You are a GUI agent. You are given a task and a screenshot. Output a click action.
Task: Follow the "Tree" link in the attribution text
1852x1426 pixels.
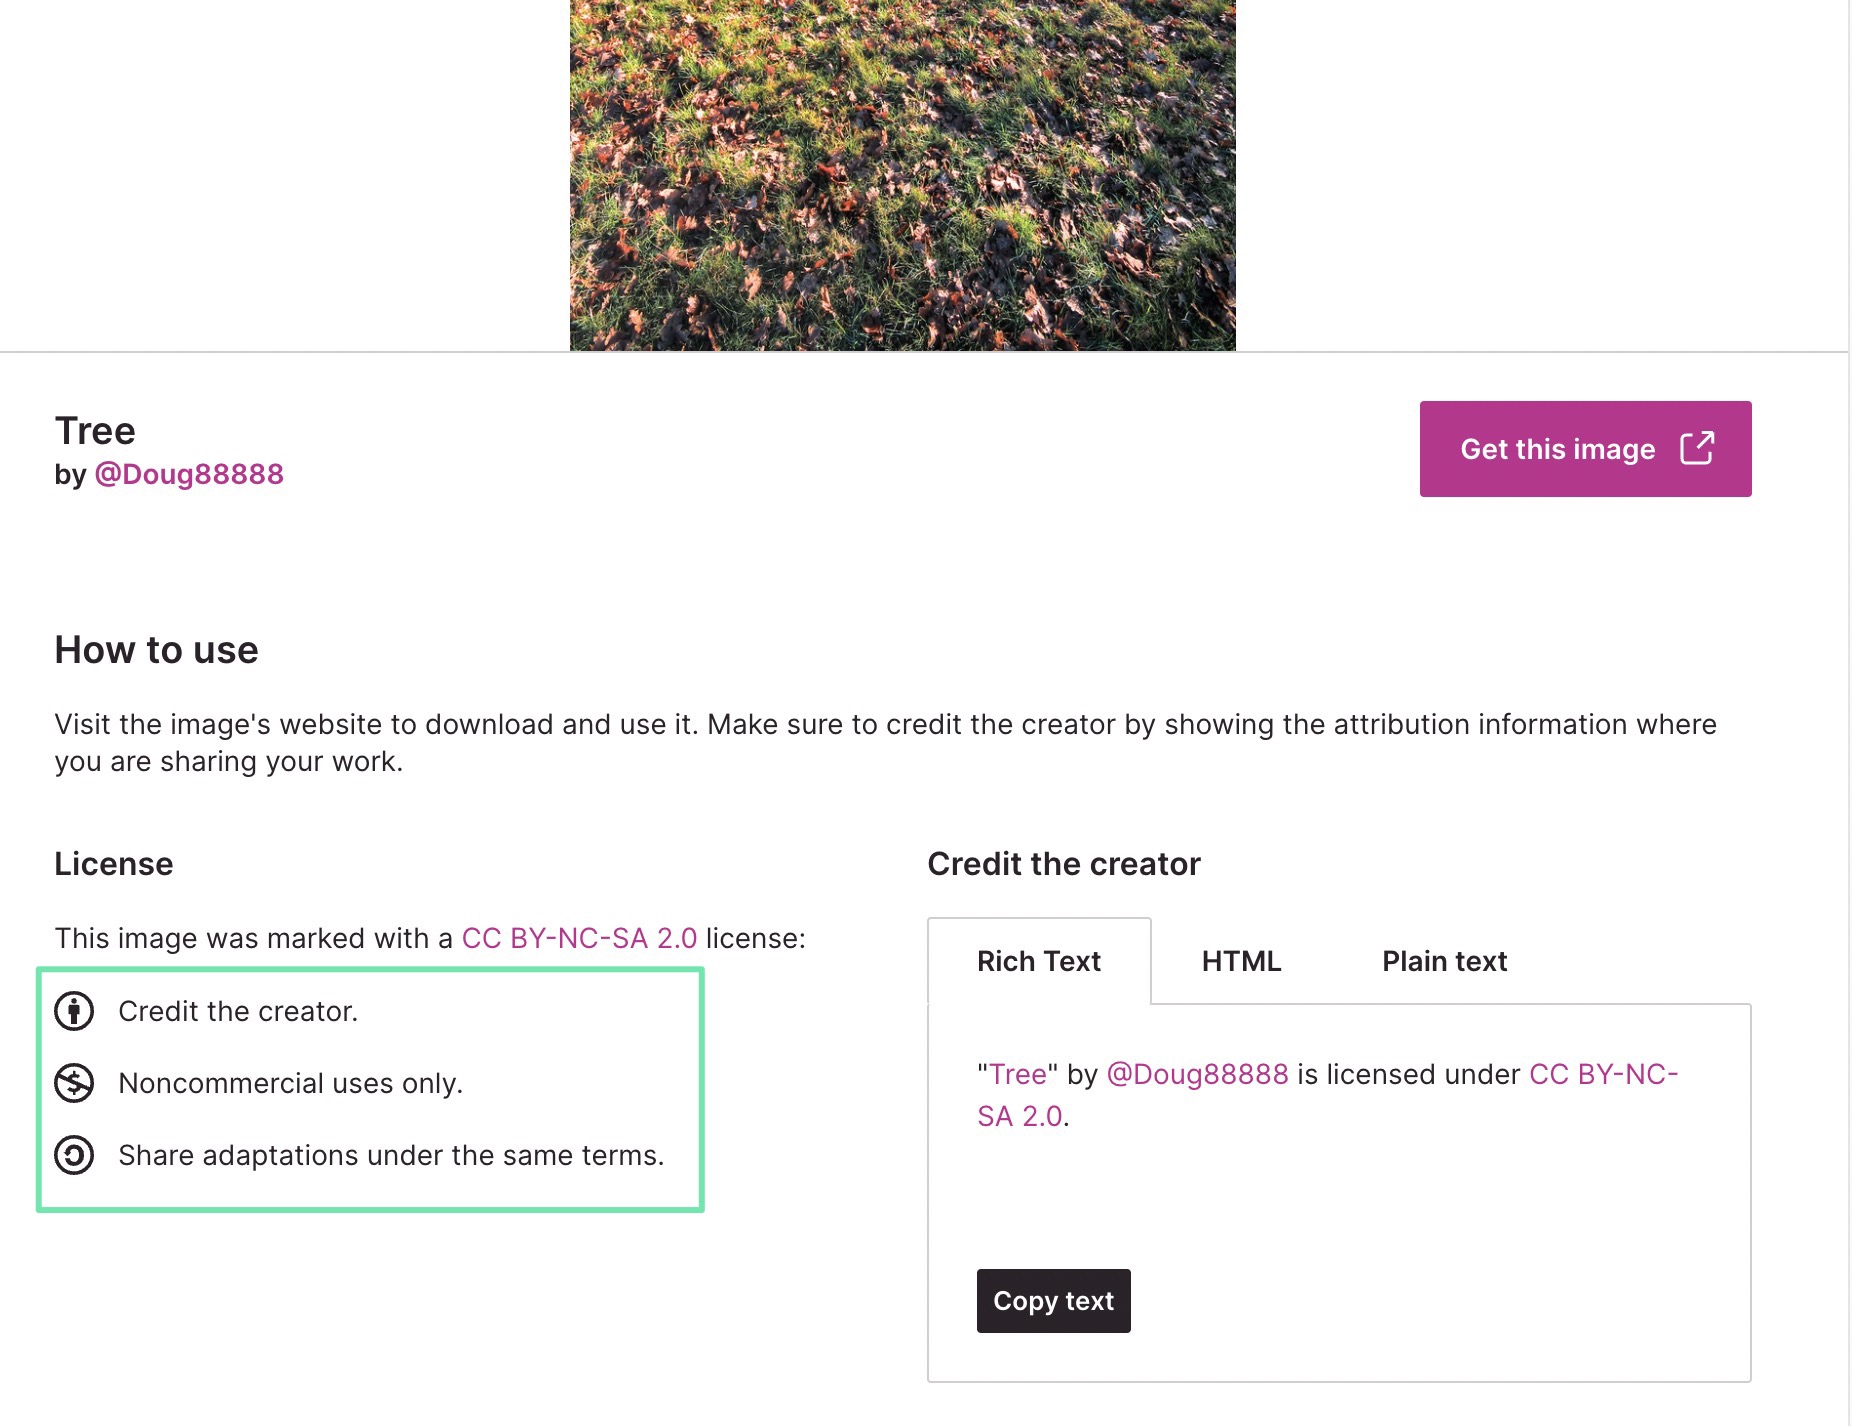click(1017, 1074)
